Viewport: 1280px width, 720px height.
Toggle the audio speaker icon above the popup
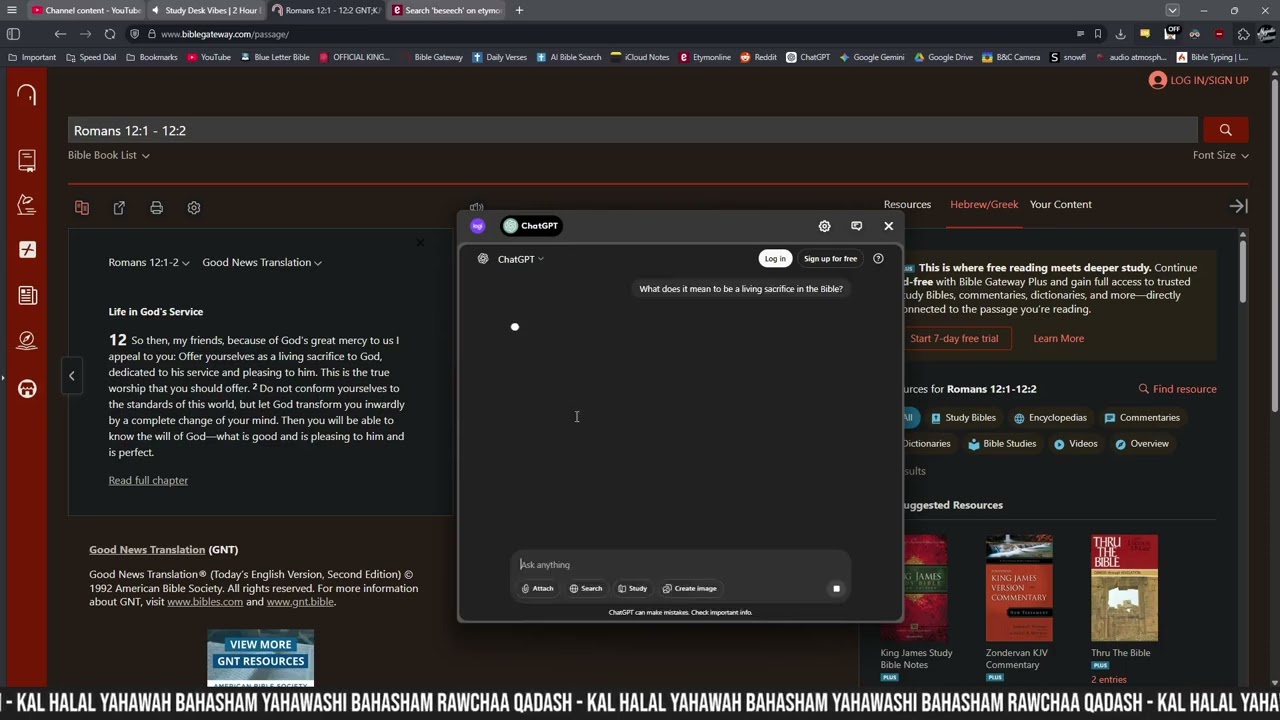tap(476, 207)
